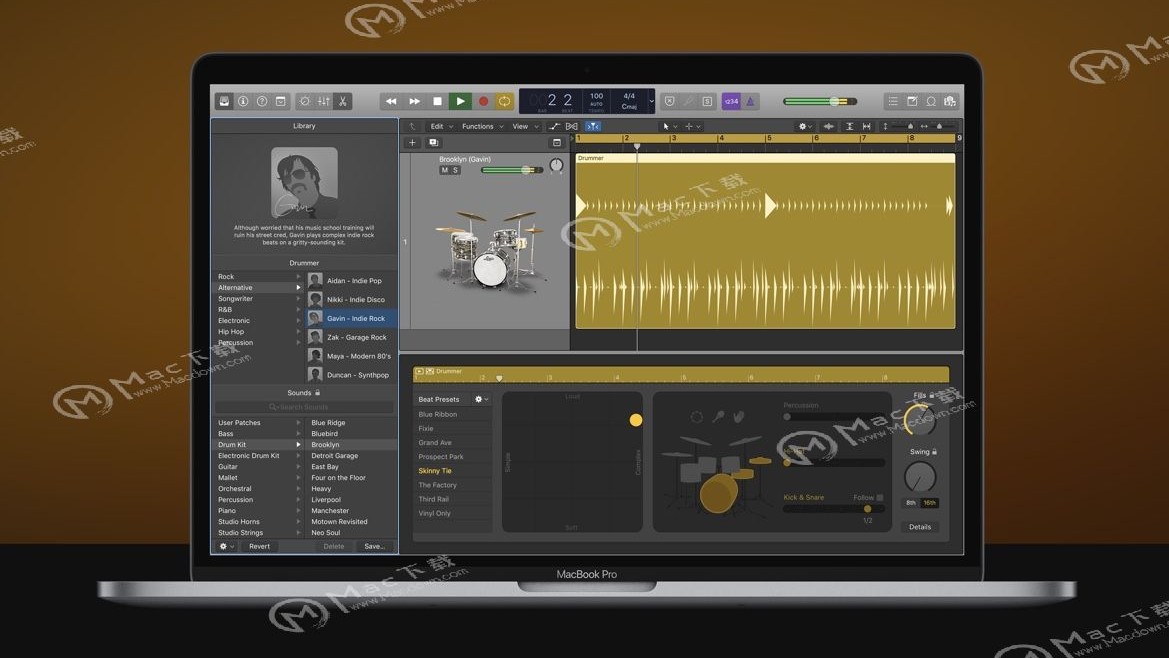
Task: Solo the Brooklyn (Gavin) track
Action: [456, 170]
